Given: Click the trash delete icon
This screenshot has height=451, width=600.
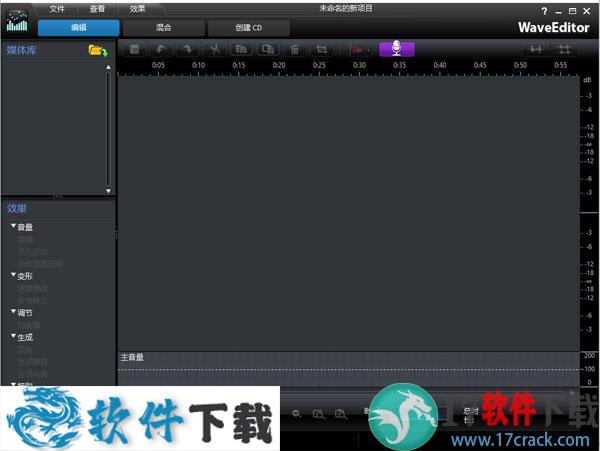Looking at the screenshot, I should [294, 49].
